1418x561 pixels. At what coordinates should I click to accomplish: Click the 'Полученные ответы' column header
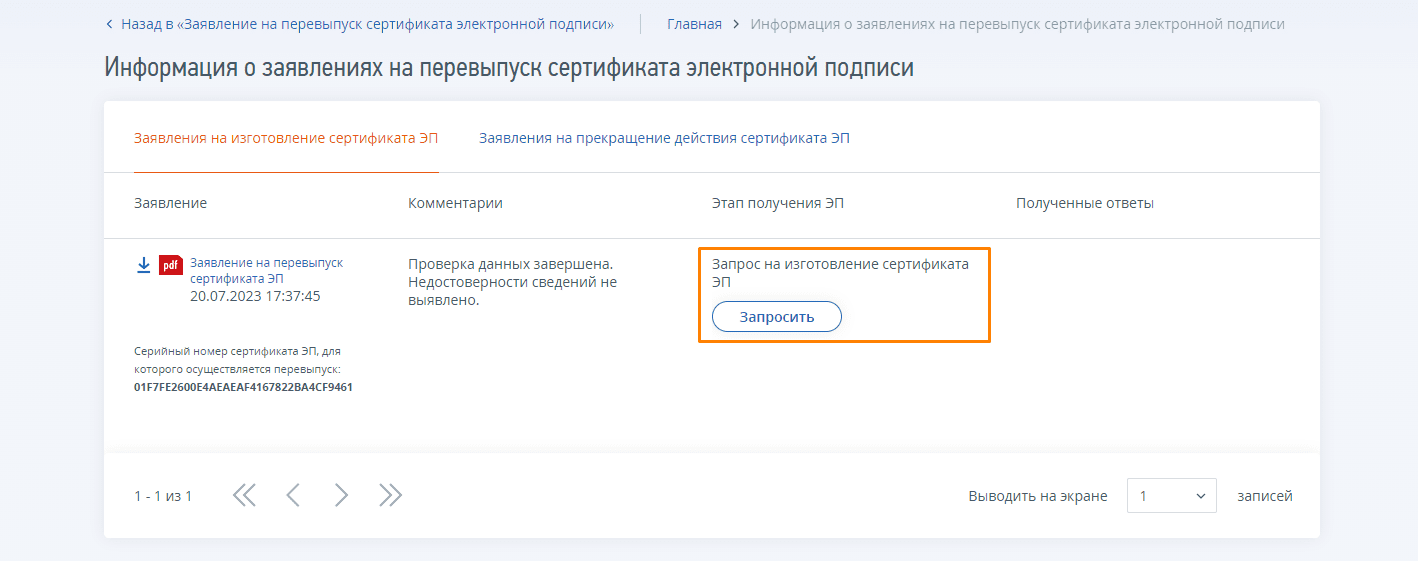coord(1084,203)
